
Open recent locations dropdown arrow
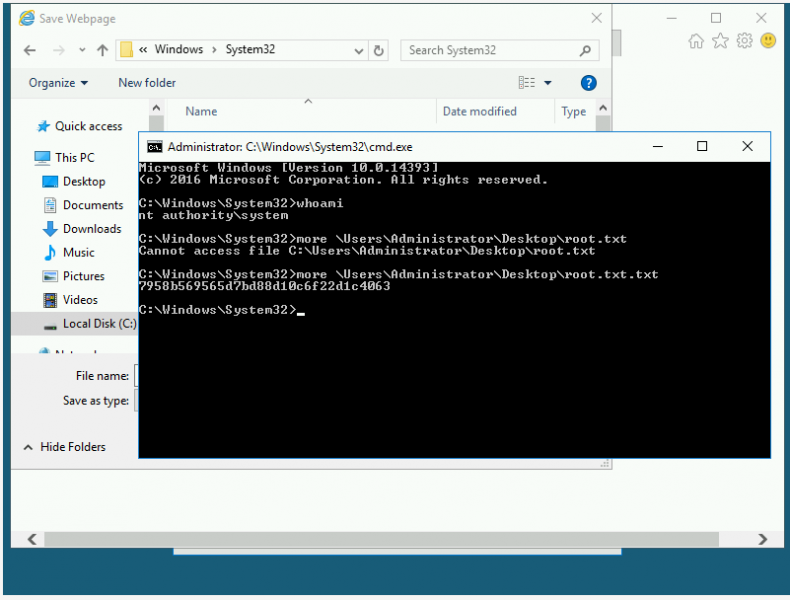(82, 50)
